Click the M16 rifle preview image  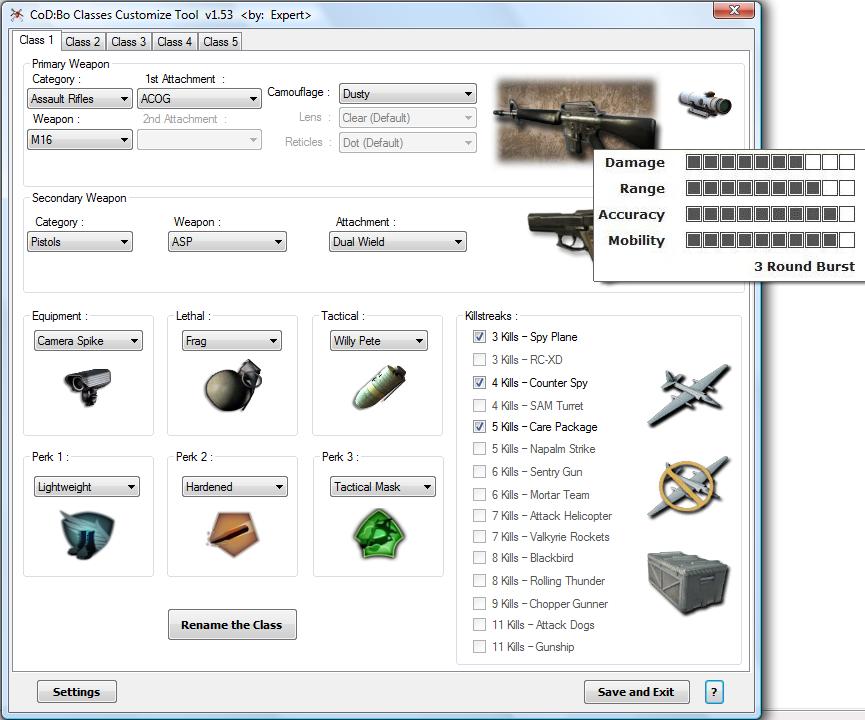point(577,121)
